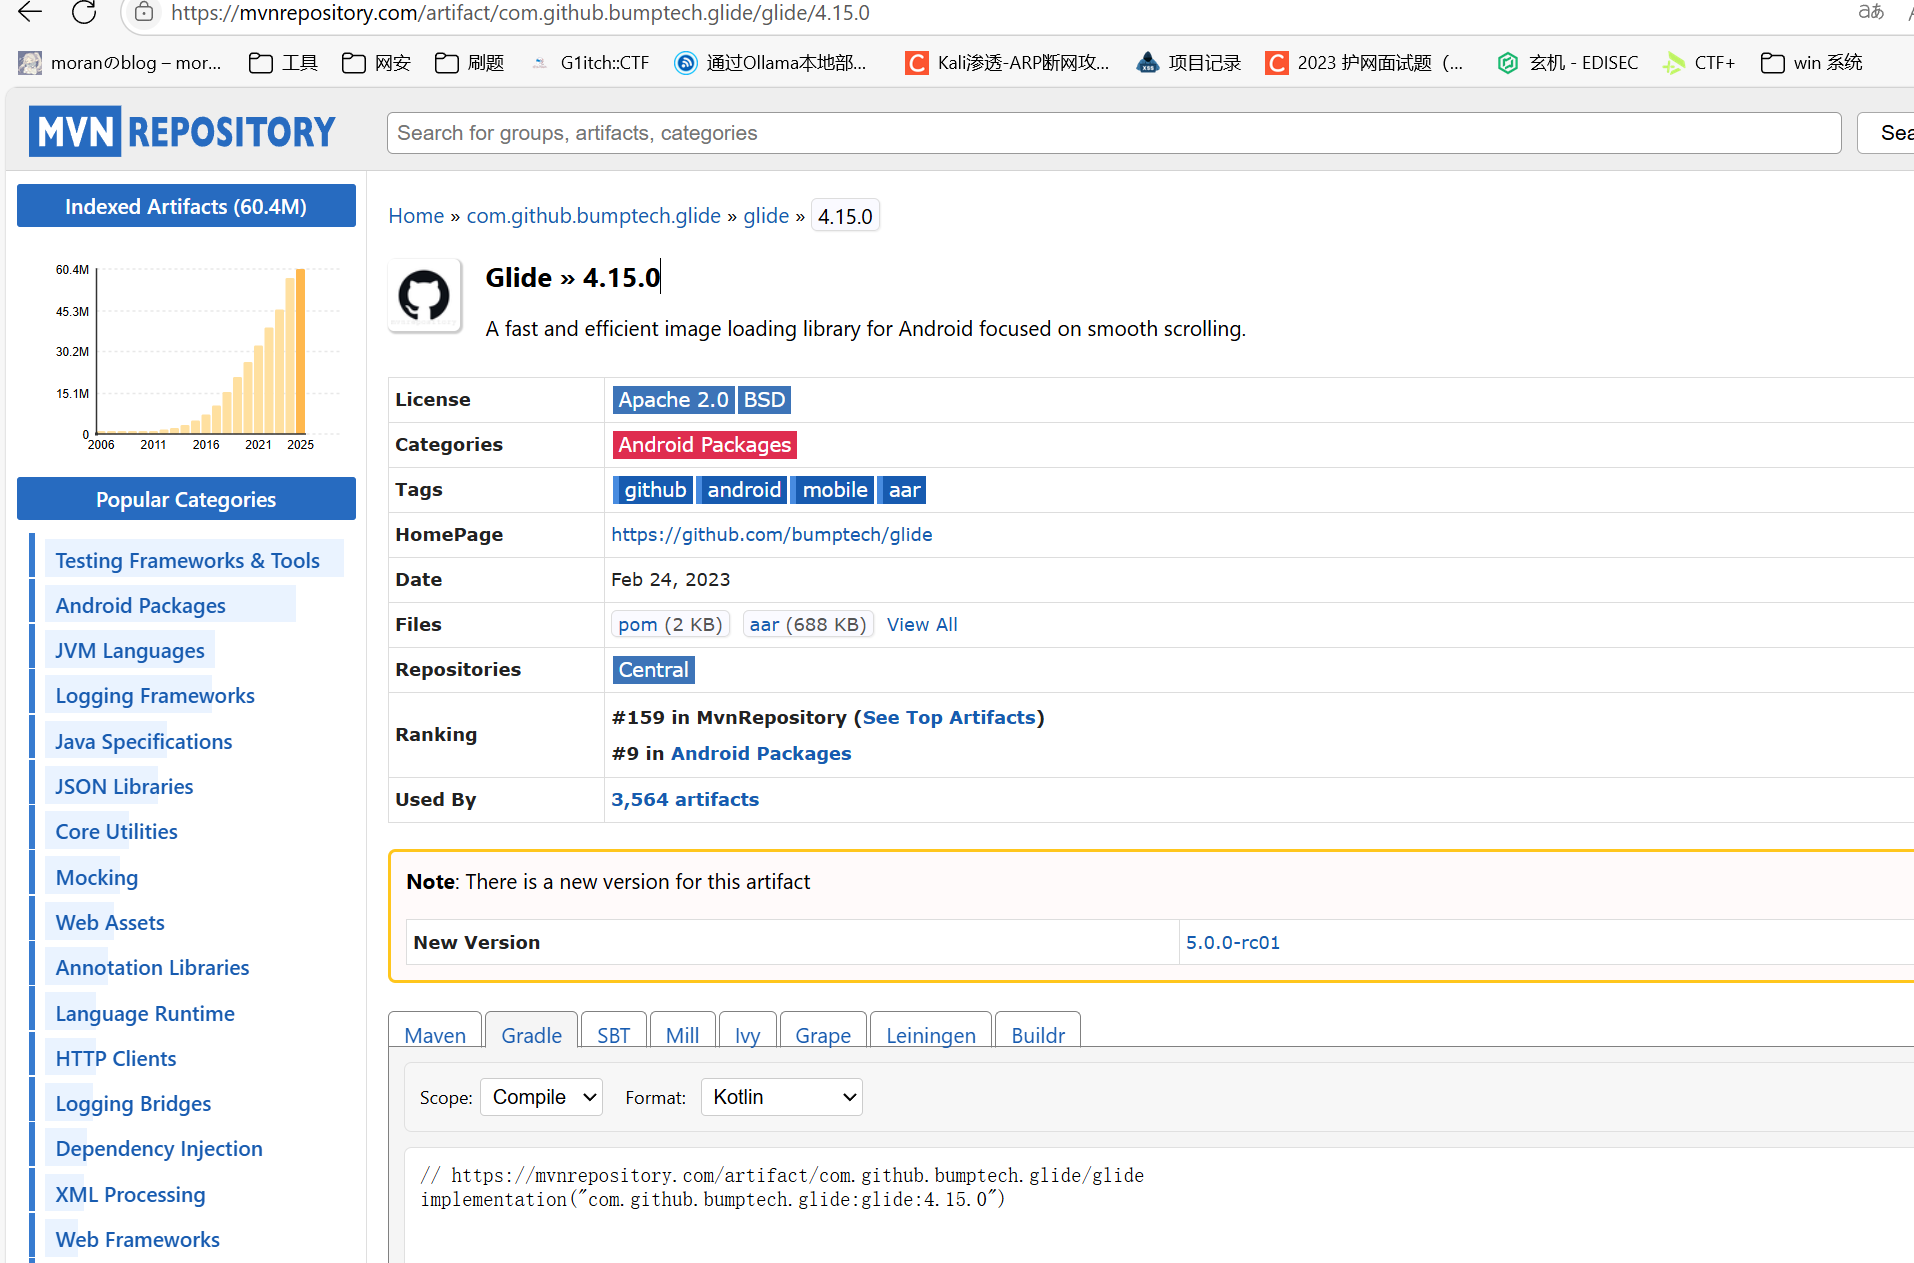This screenshot has width=1914, height=1263.
Task: Click the aar tag
Action: pos(904,490)
